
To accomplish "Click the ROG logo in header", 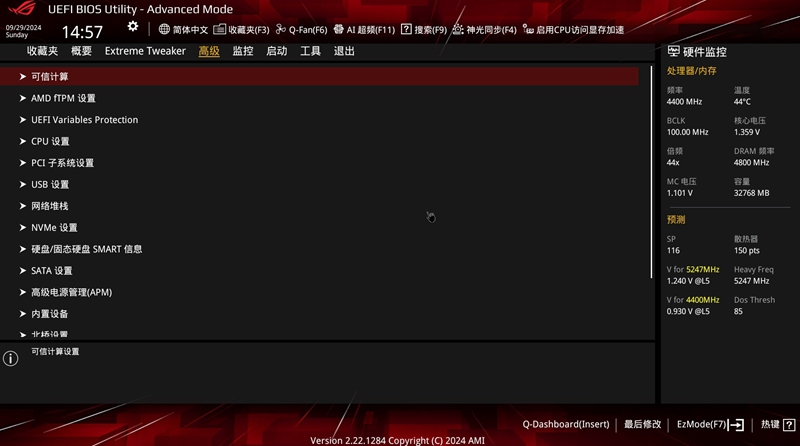I will coord(22,9).
